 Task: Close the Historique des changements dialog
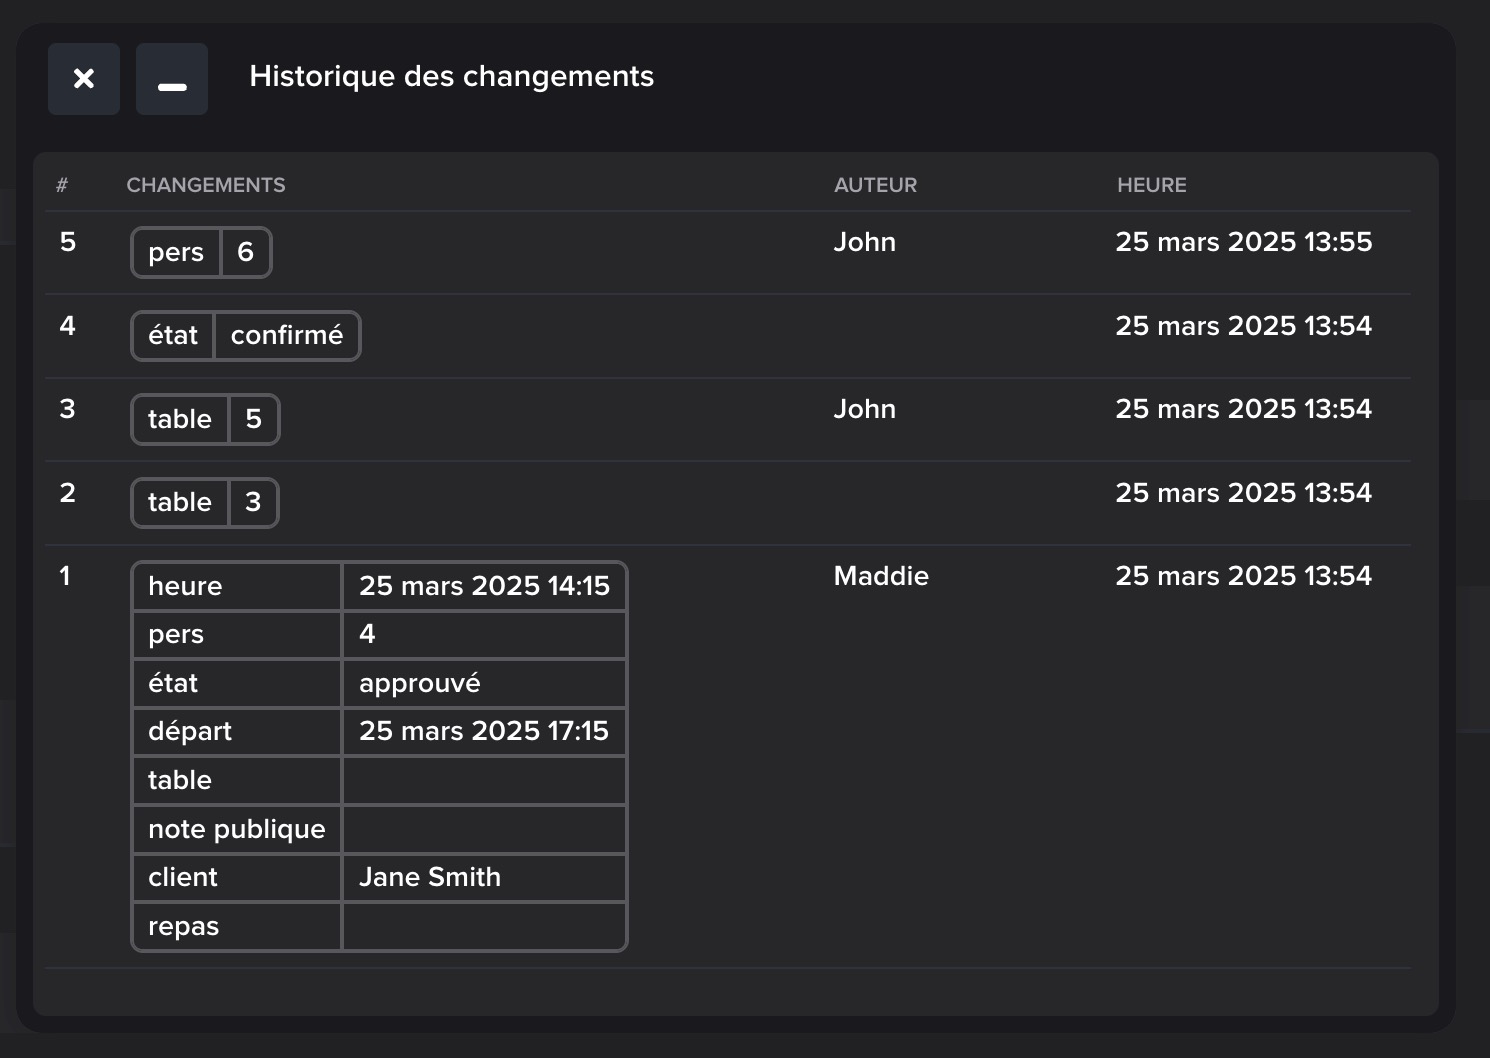pos(84,78)
